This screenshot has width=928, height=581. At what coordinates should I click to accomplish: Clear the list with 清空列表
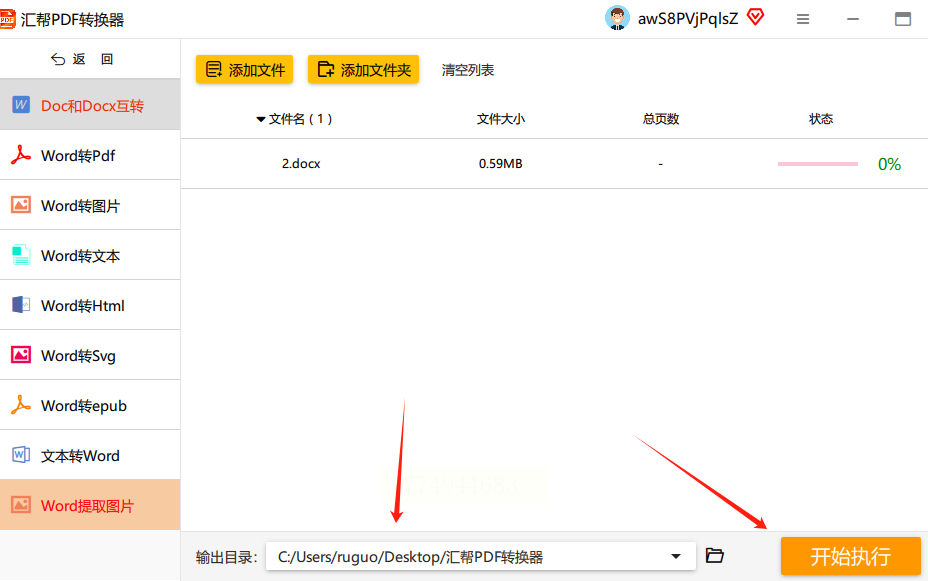pos(468,70)
